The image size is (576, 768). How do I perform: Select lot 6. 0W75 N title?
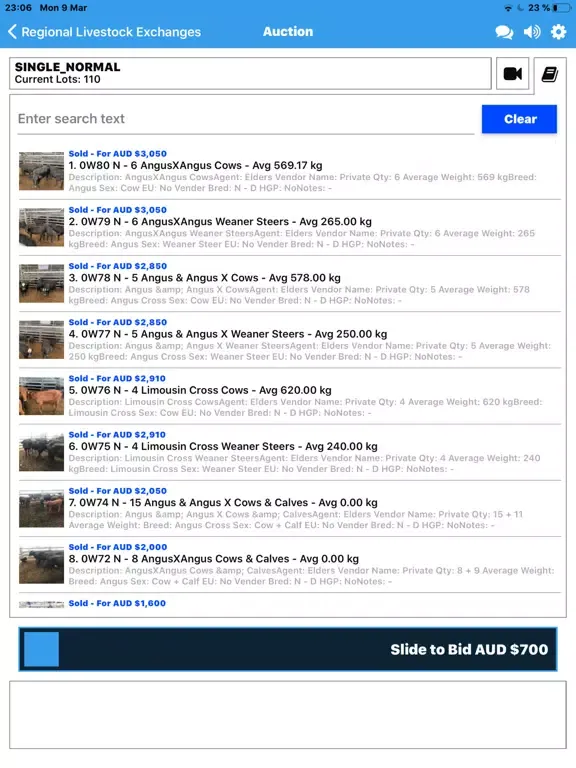[x=223, y=447]
